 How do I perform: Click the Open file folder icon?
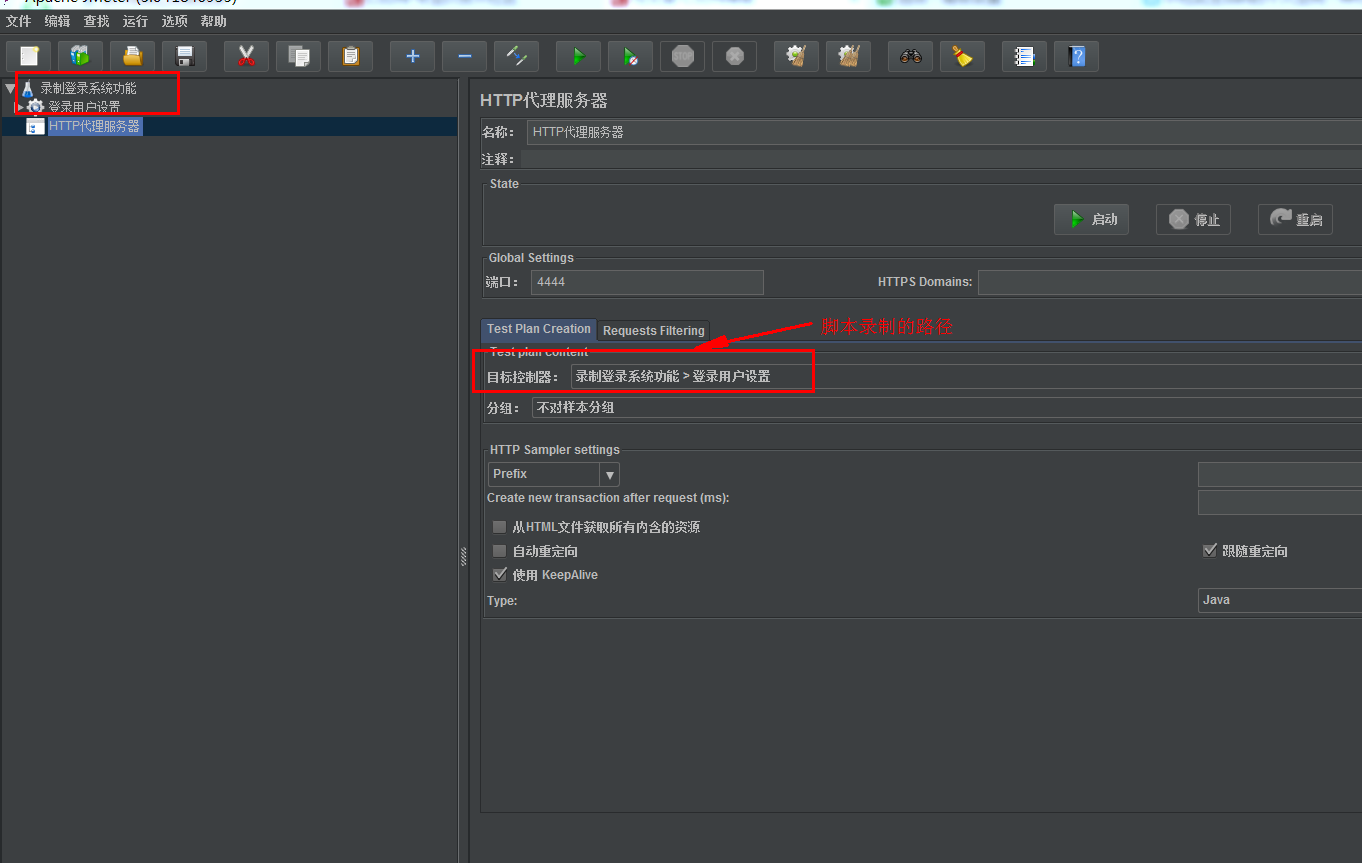[x=133, y=56]
